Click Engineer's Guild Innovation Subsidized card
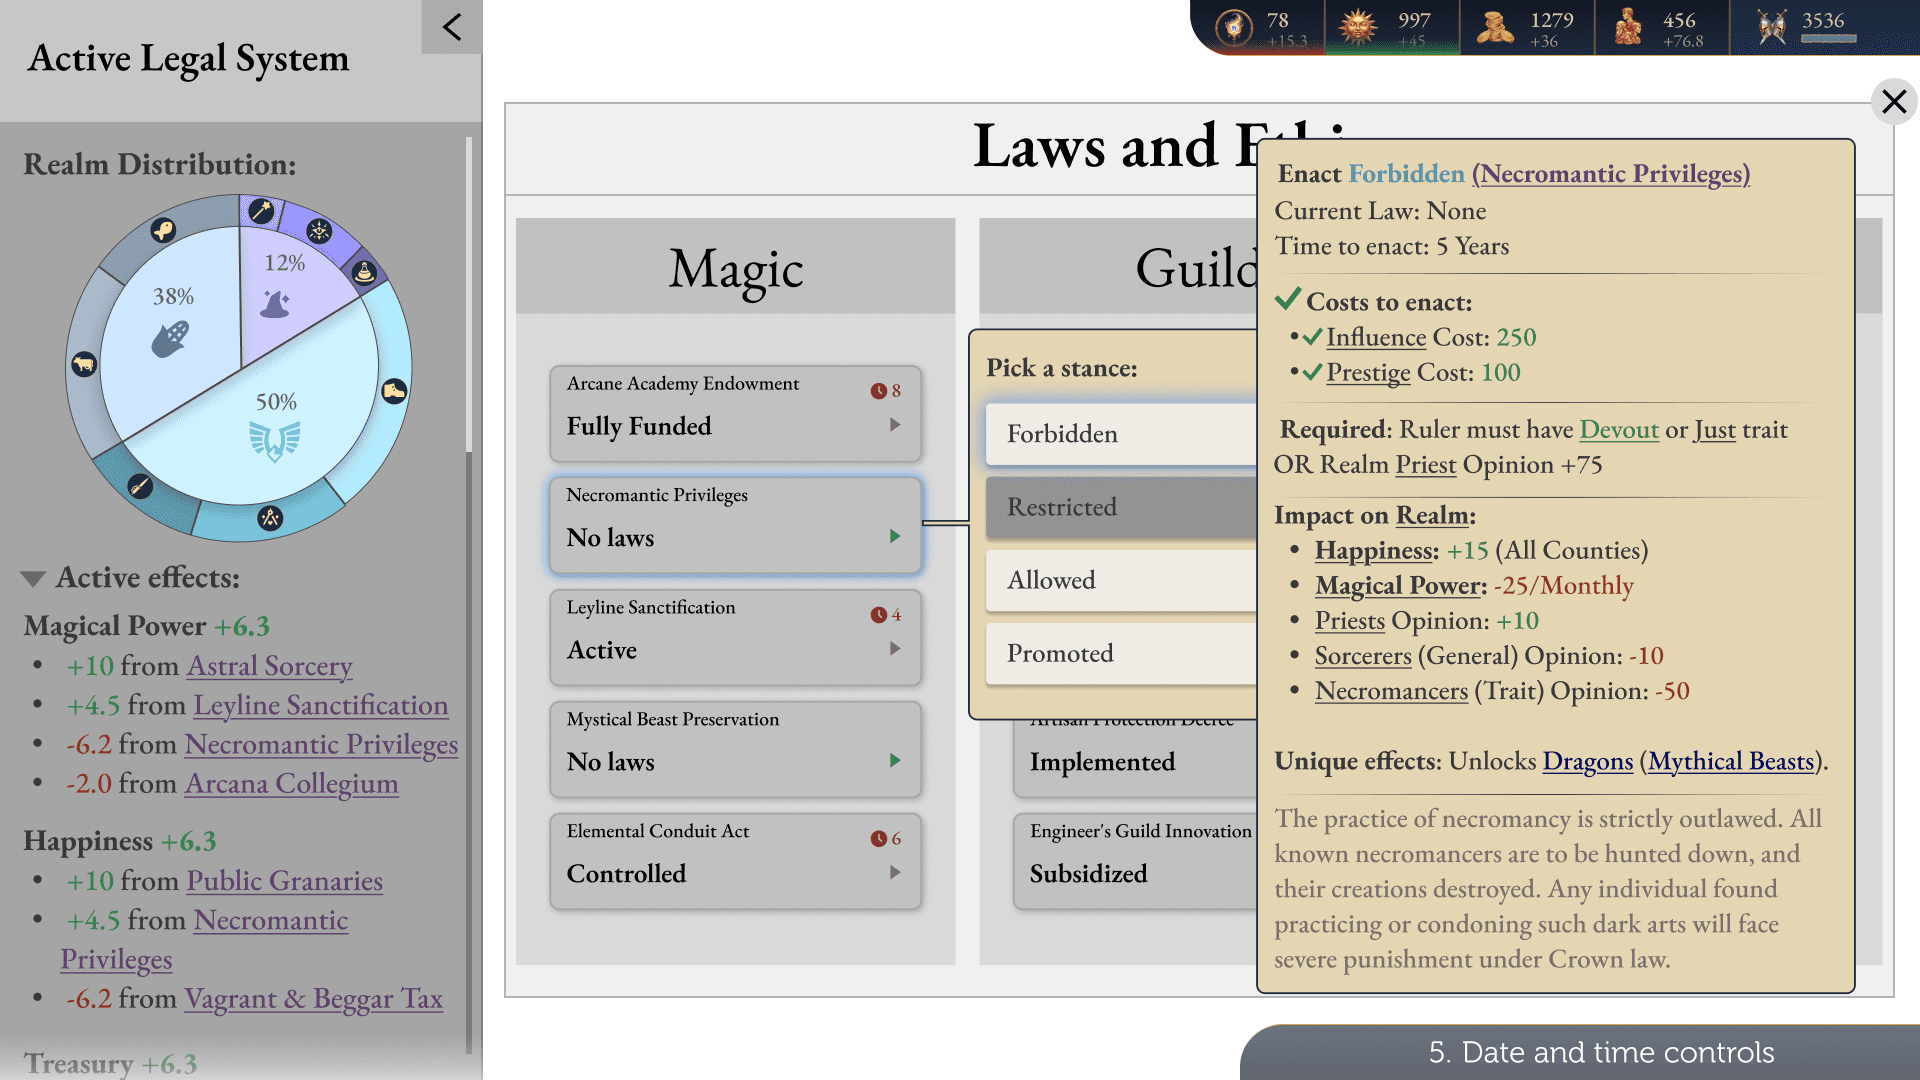Image resolution: width=1920 pixels, height=1080 pixels. coord(1135,861)
